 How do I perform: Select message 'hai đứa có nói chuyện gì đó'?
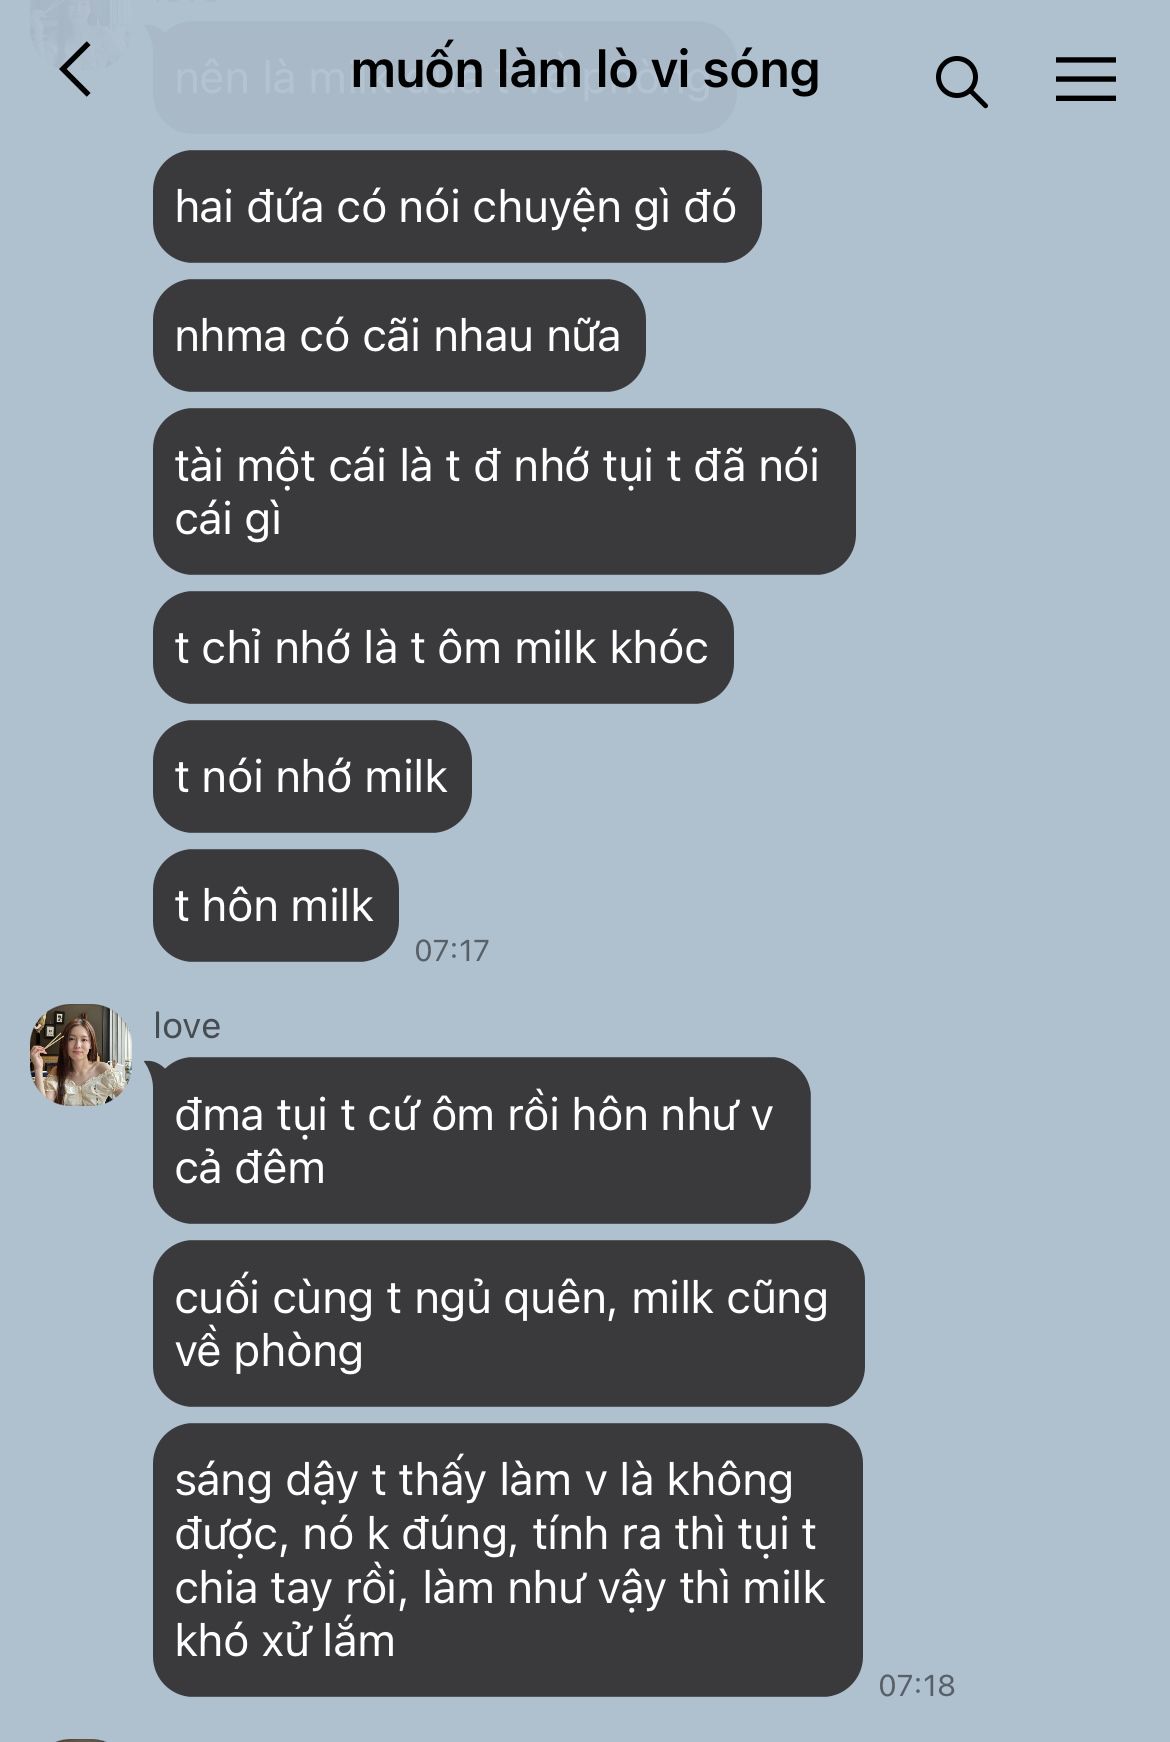(x=457, y=207)
